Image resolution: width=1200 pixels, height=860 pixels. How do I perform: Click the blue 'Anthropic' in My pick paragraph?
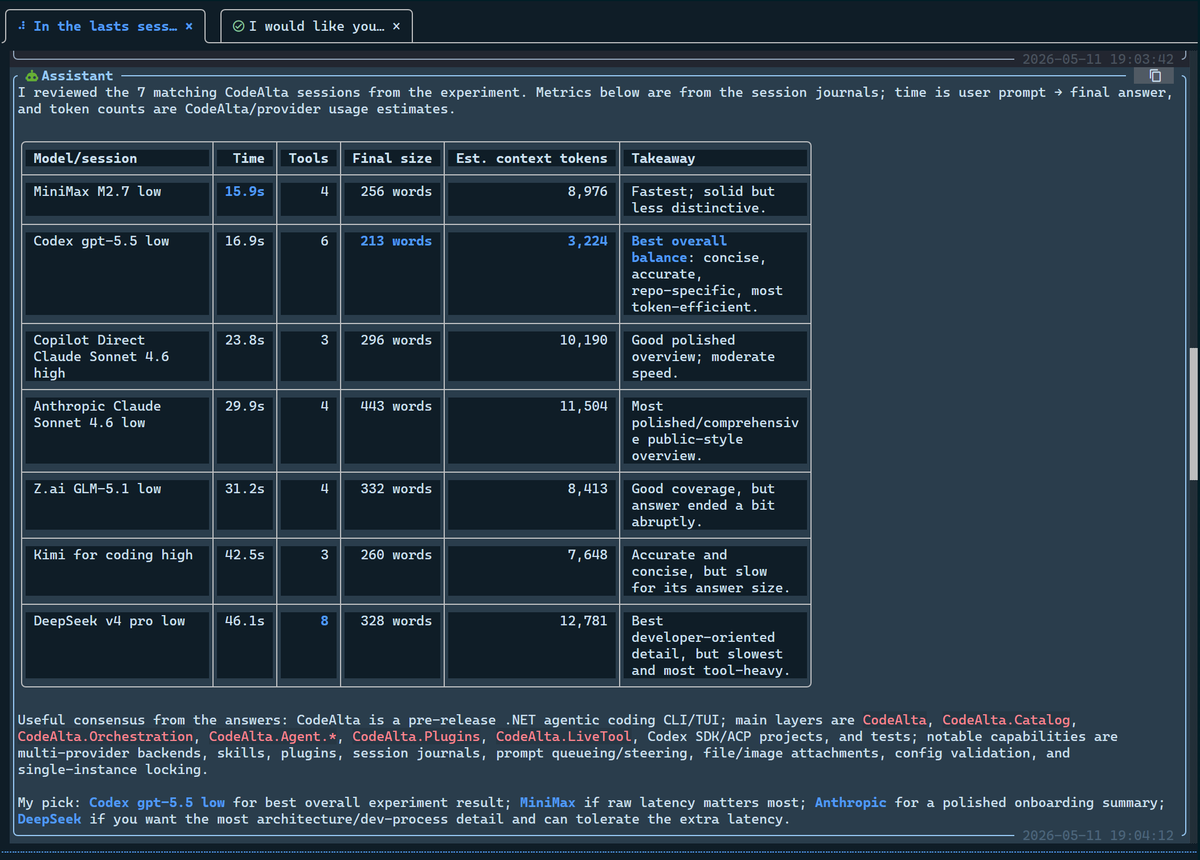click(x=850, y=803)
